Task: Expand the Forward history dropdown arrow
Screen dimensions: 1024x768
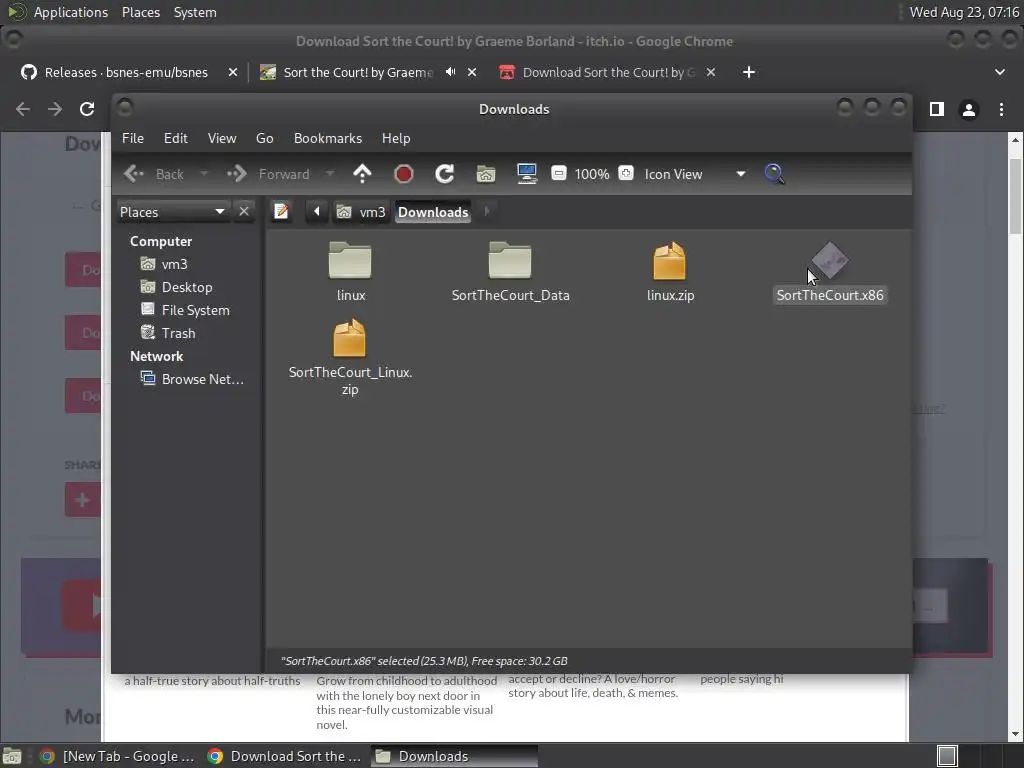Action: point(330,174)
